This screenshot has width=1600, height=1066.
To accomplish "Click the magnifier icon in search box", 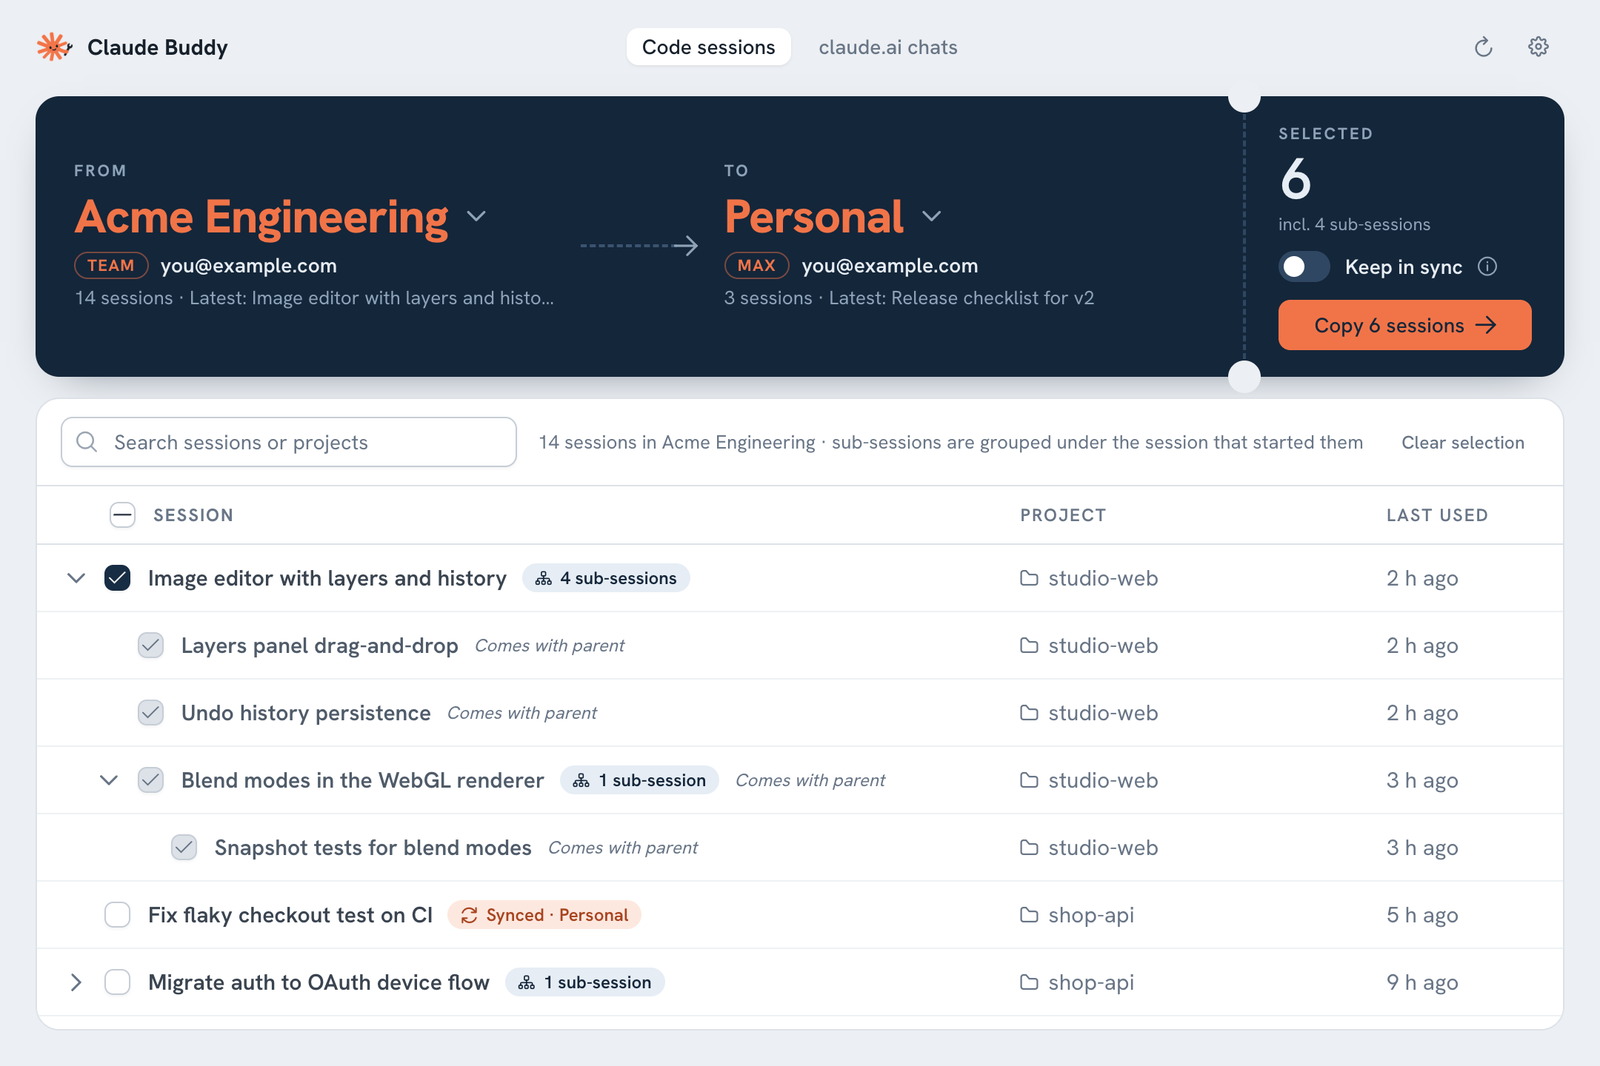I will (87, 442).
